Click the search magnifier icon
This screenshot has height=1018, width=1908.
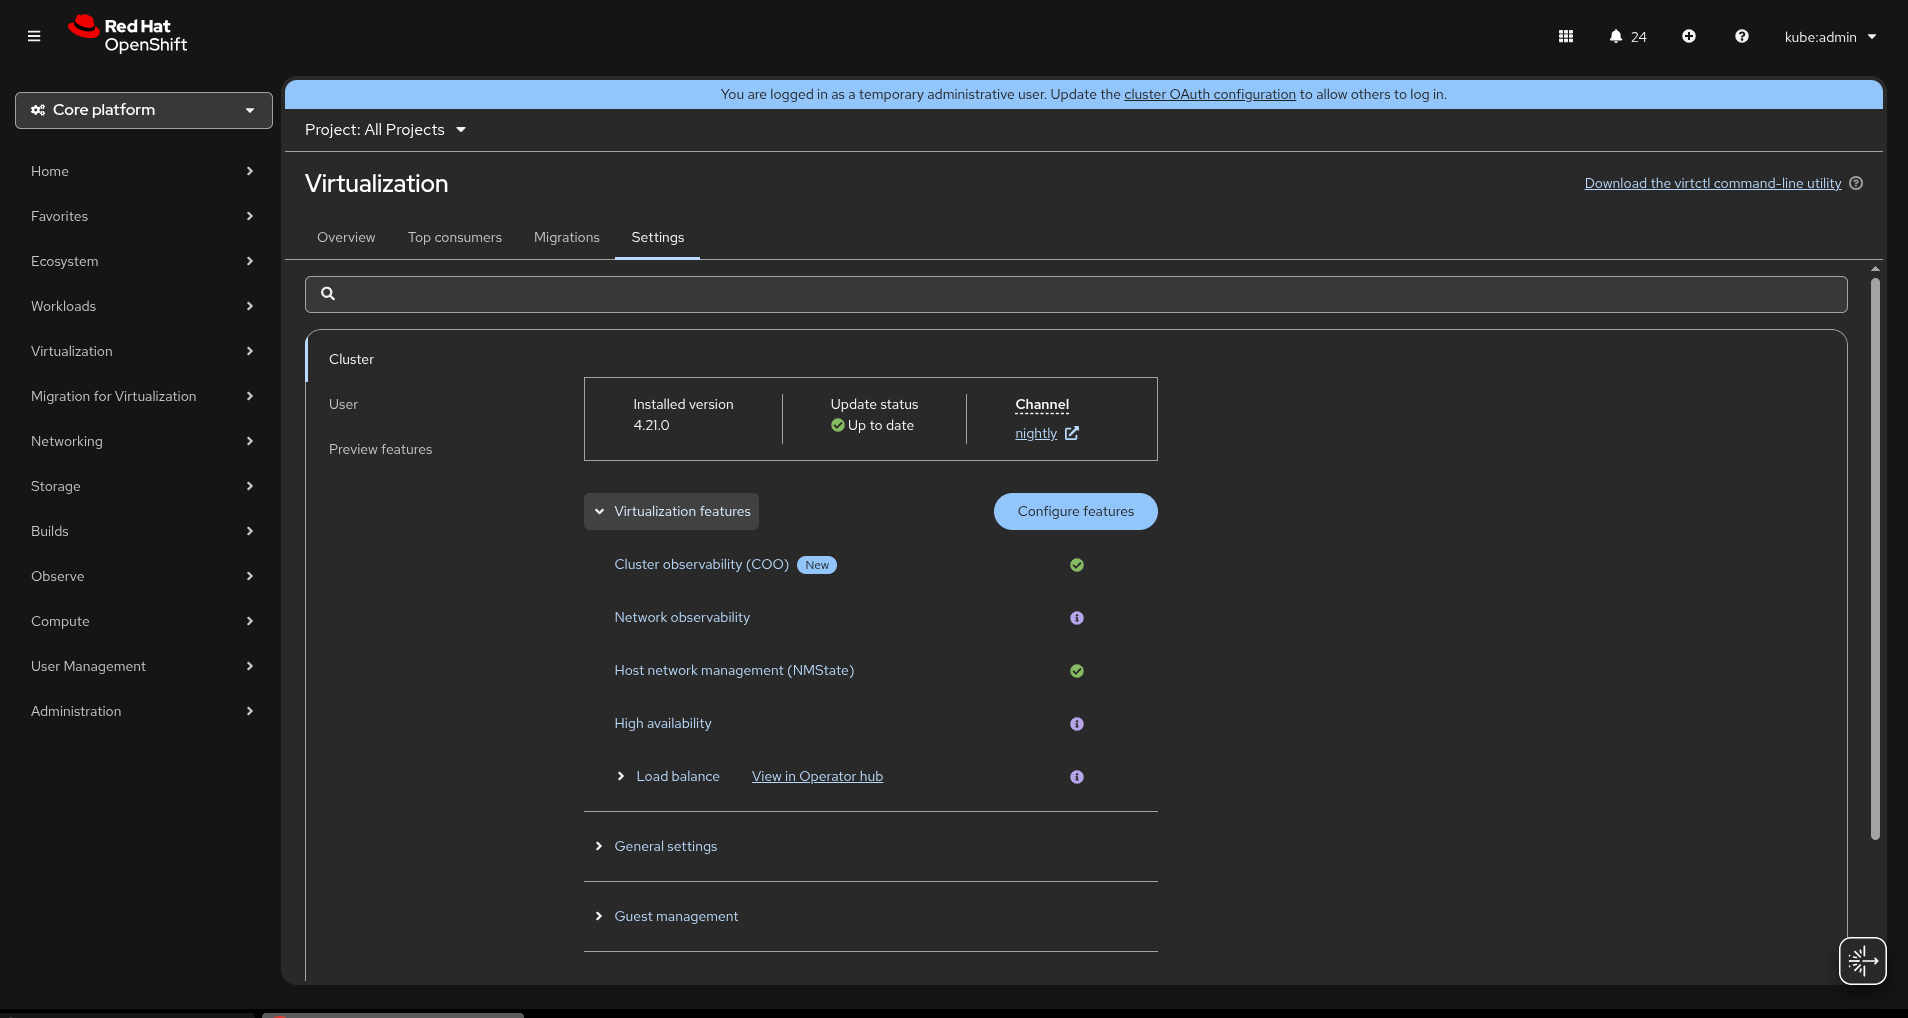coord(328,293)
